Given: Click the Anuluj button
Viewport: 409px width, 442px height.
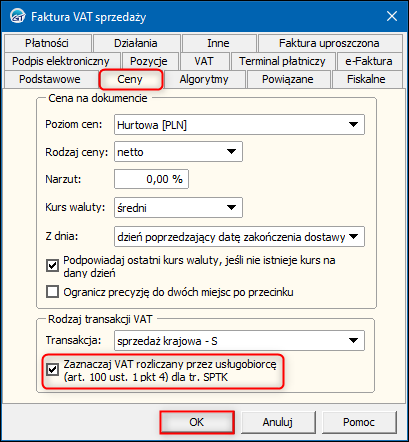Looking at the screenshot, I should click(278, 422).
